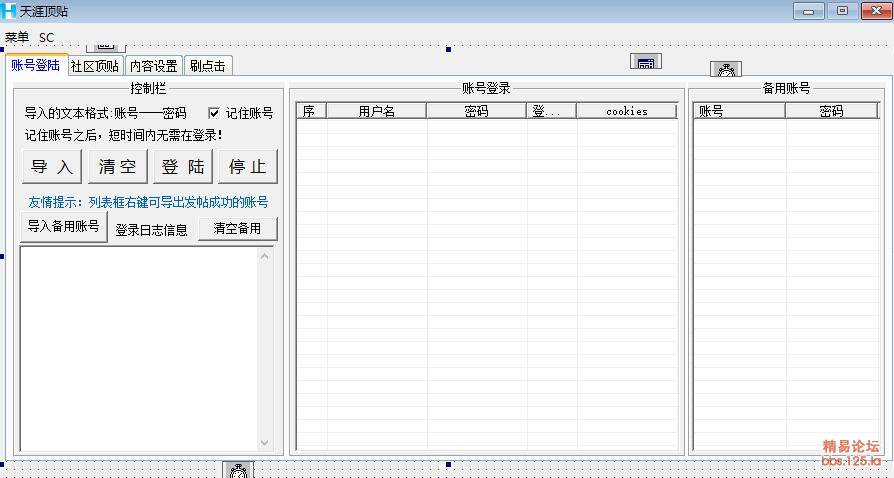Viewport: 894px width, 478px height.
Task: Click the 导入备用账号 button
Action: click(63, 226)
